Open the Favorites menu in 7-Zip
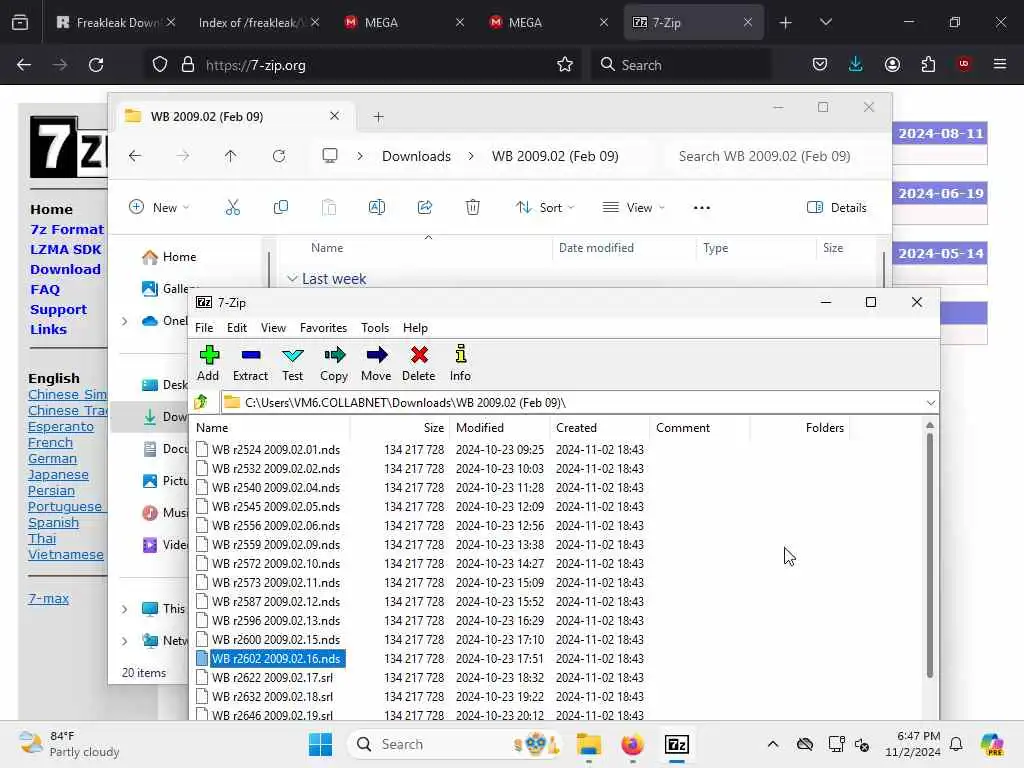 coord(323,328)
